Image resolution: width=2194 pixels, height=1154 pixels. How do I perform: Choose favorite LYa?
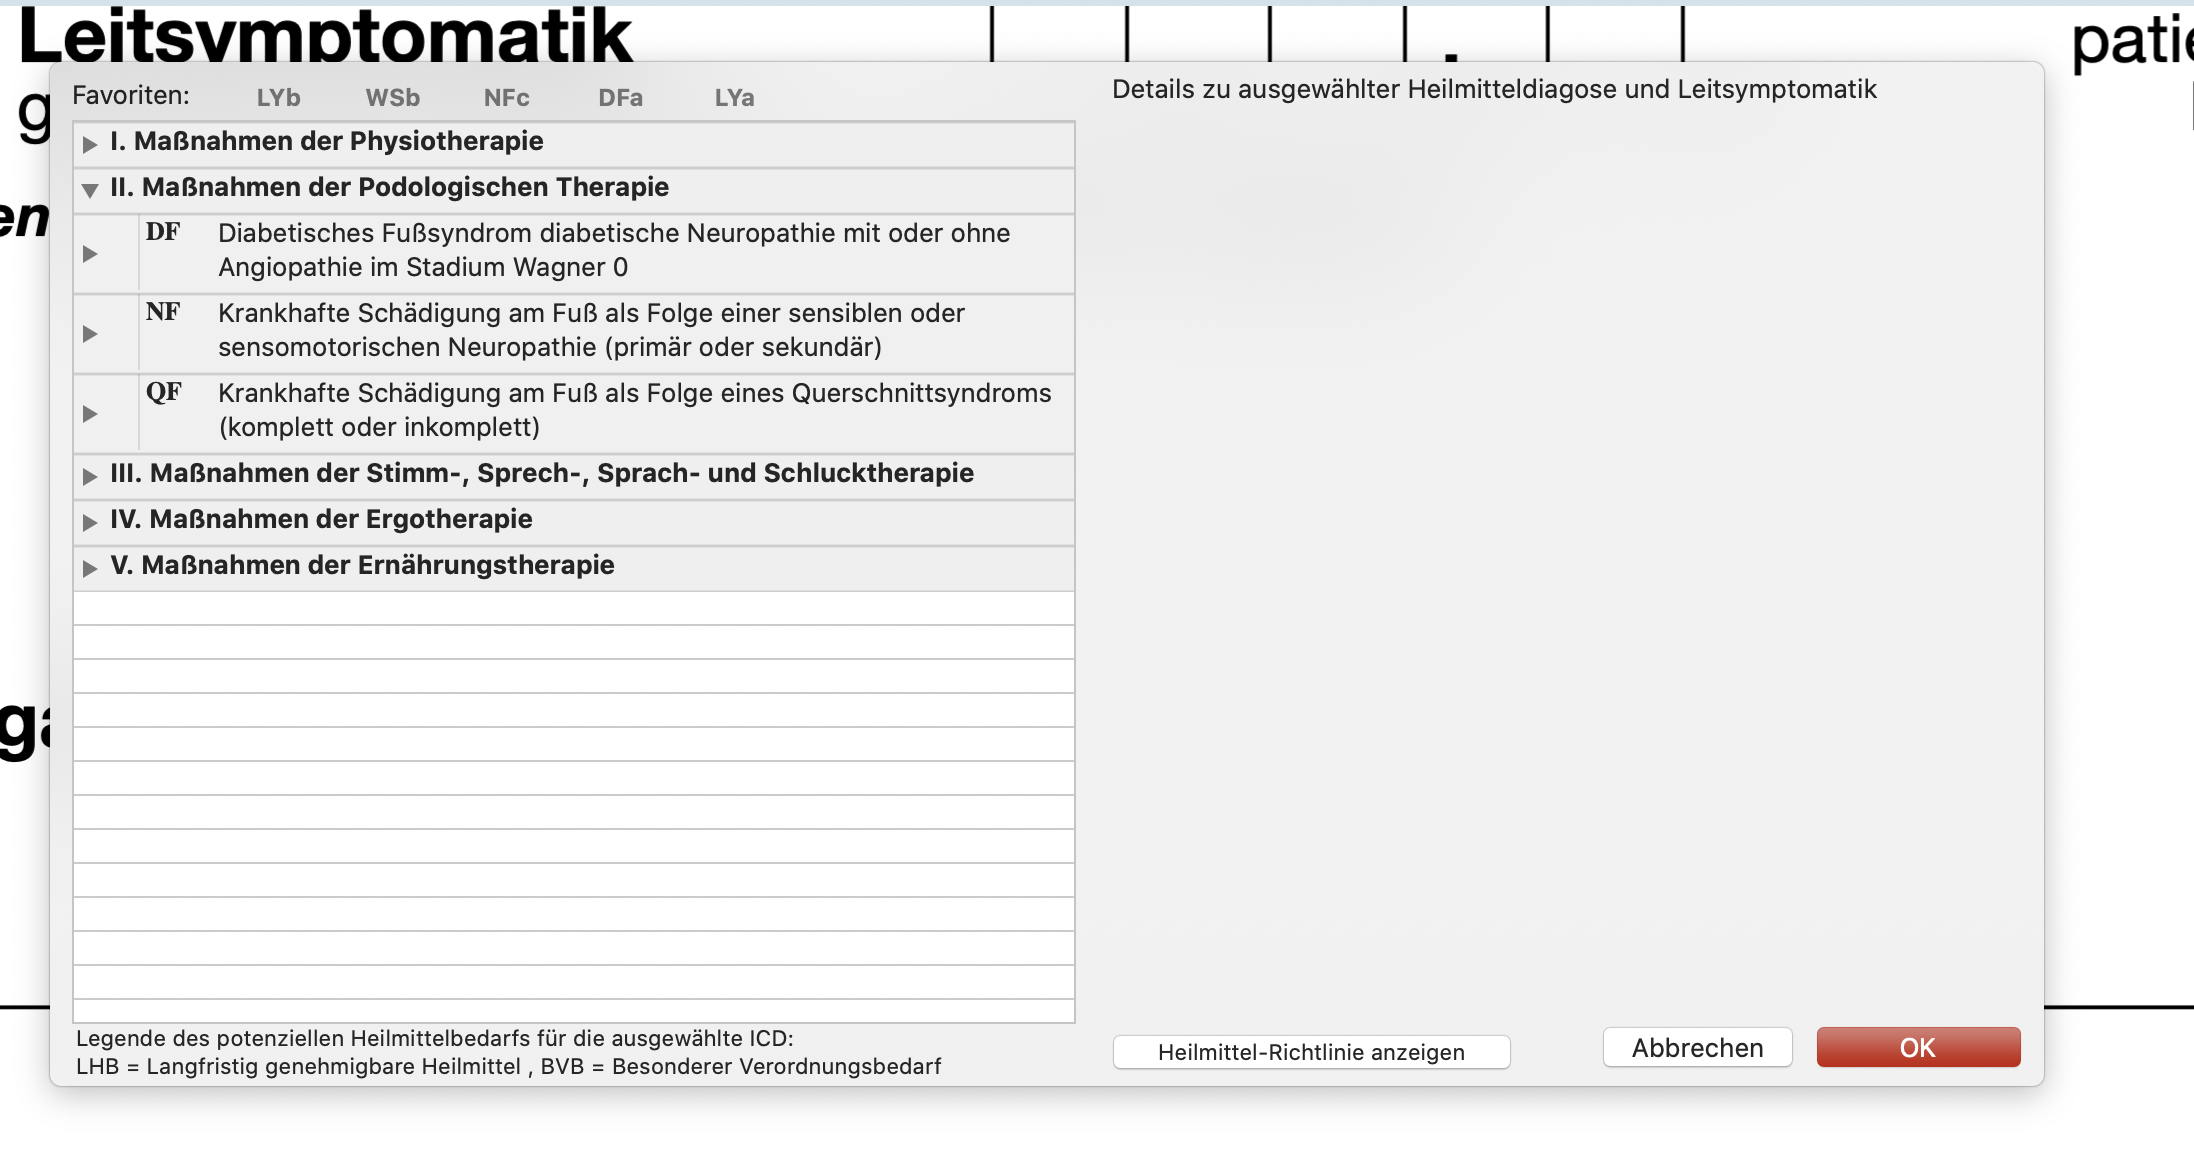pyautogui.click(x=734, y=98)
